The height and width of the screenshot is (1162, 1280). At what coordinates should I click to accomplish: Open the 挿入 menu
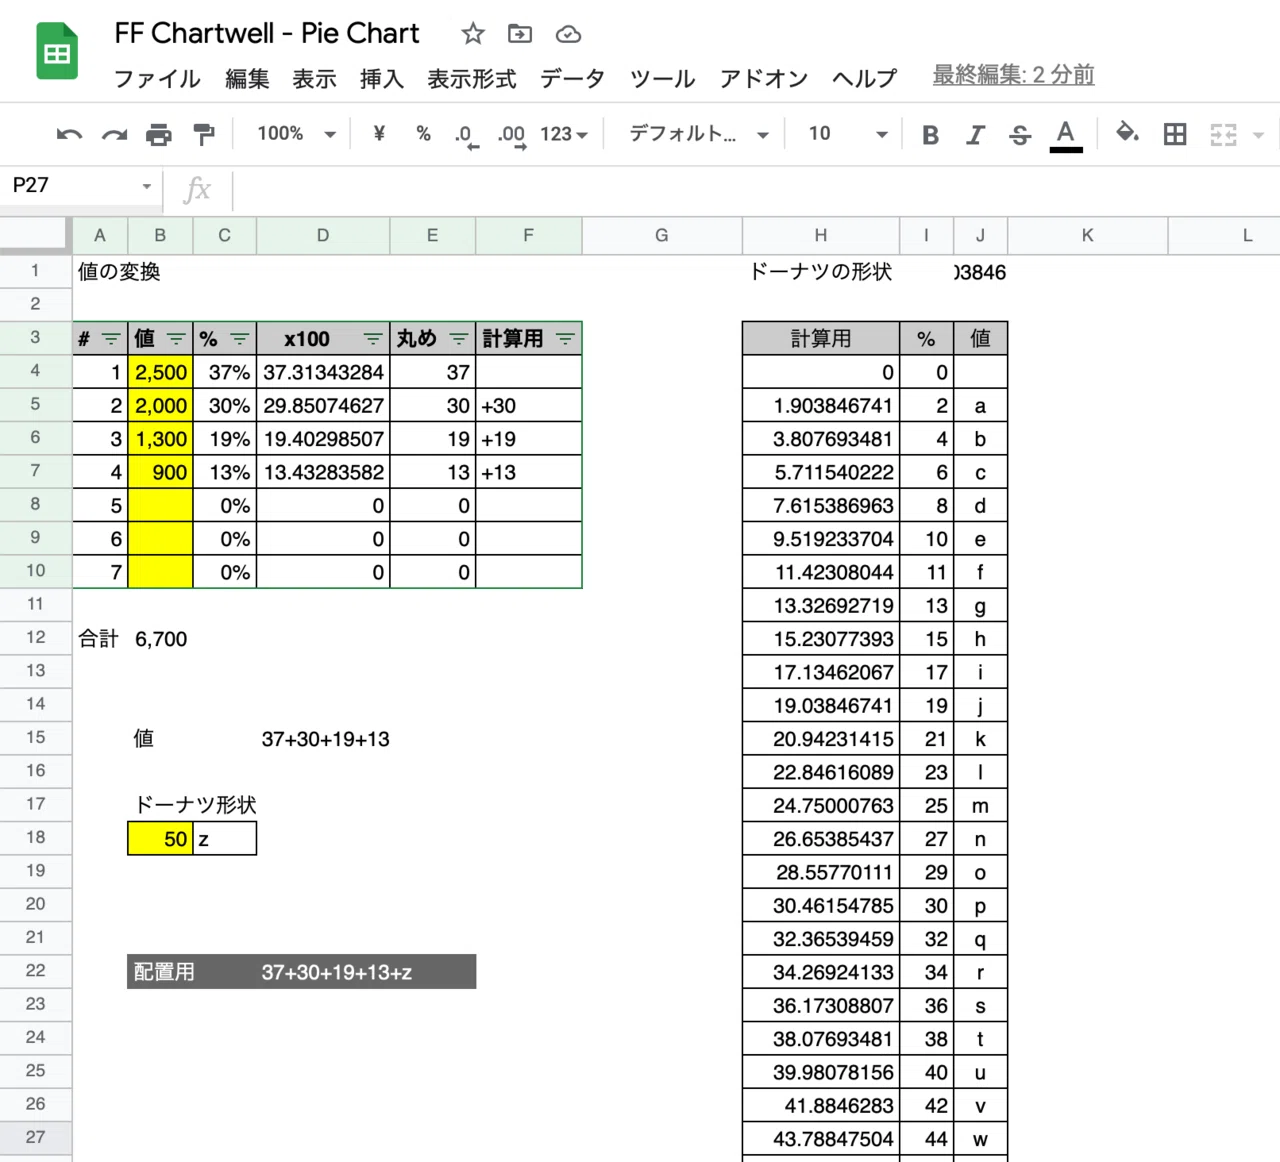coord(381,78)
